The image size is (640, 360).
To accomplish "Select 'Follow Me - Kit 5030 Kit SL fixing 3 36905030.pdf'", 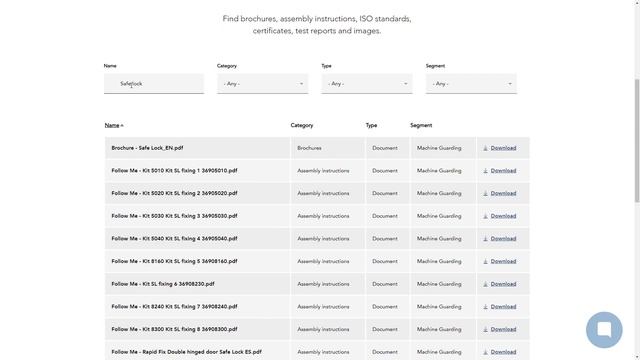I will (x=174, y=216).
